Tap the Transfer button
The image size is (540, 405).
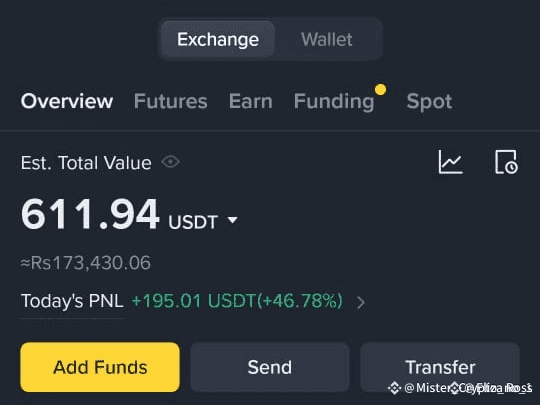click(x=440, y=367)
